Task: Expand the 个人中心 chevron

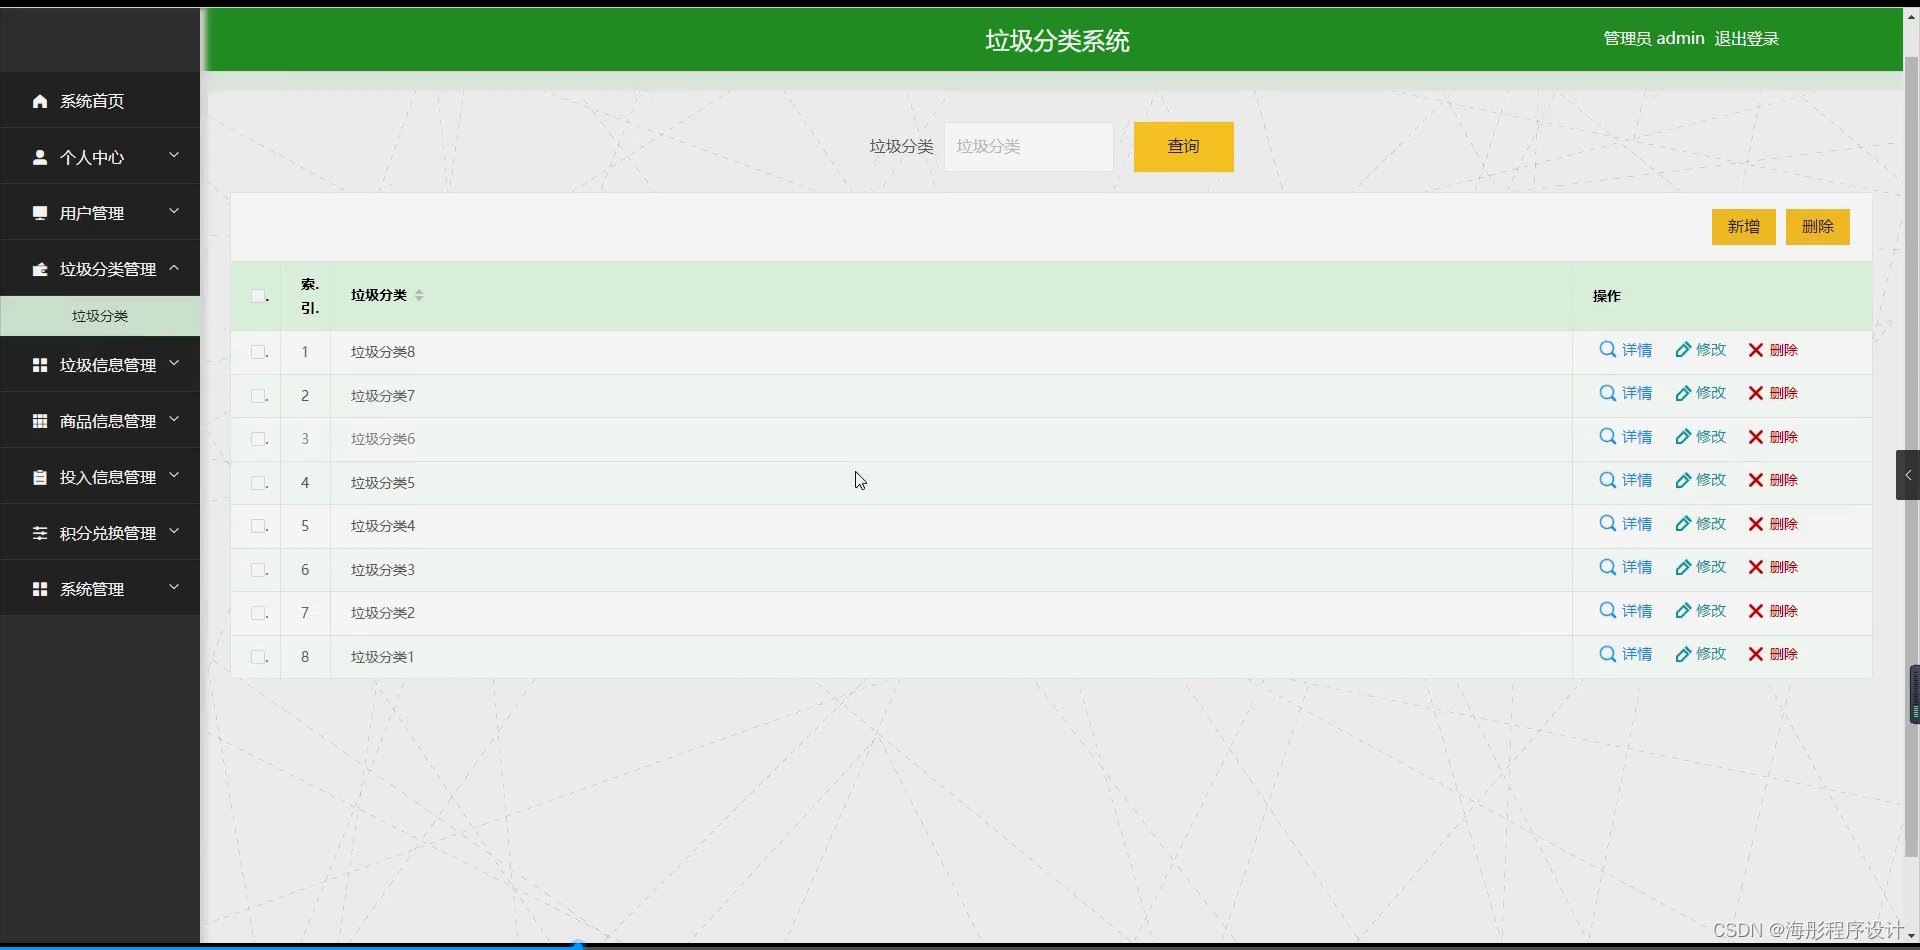Action: 174,155
